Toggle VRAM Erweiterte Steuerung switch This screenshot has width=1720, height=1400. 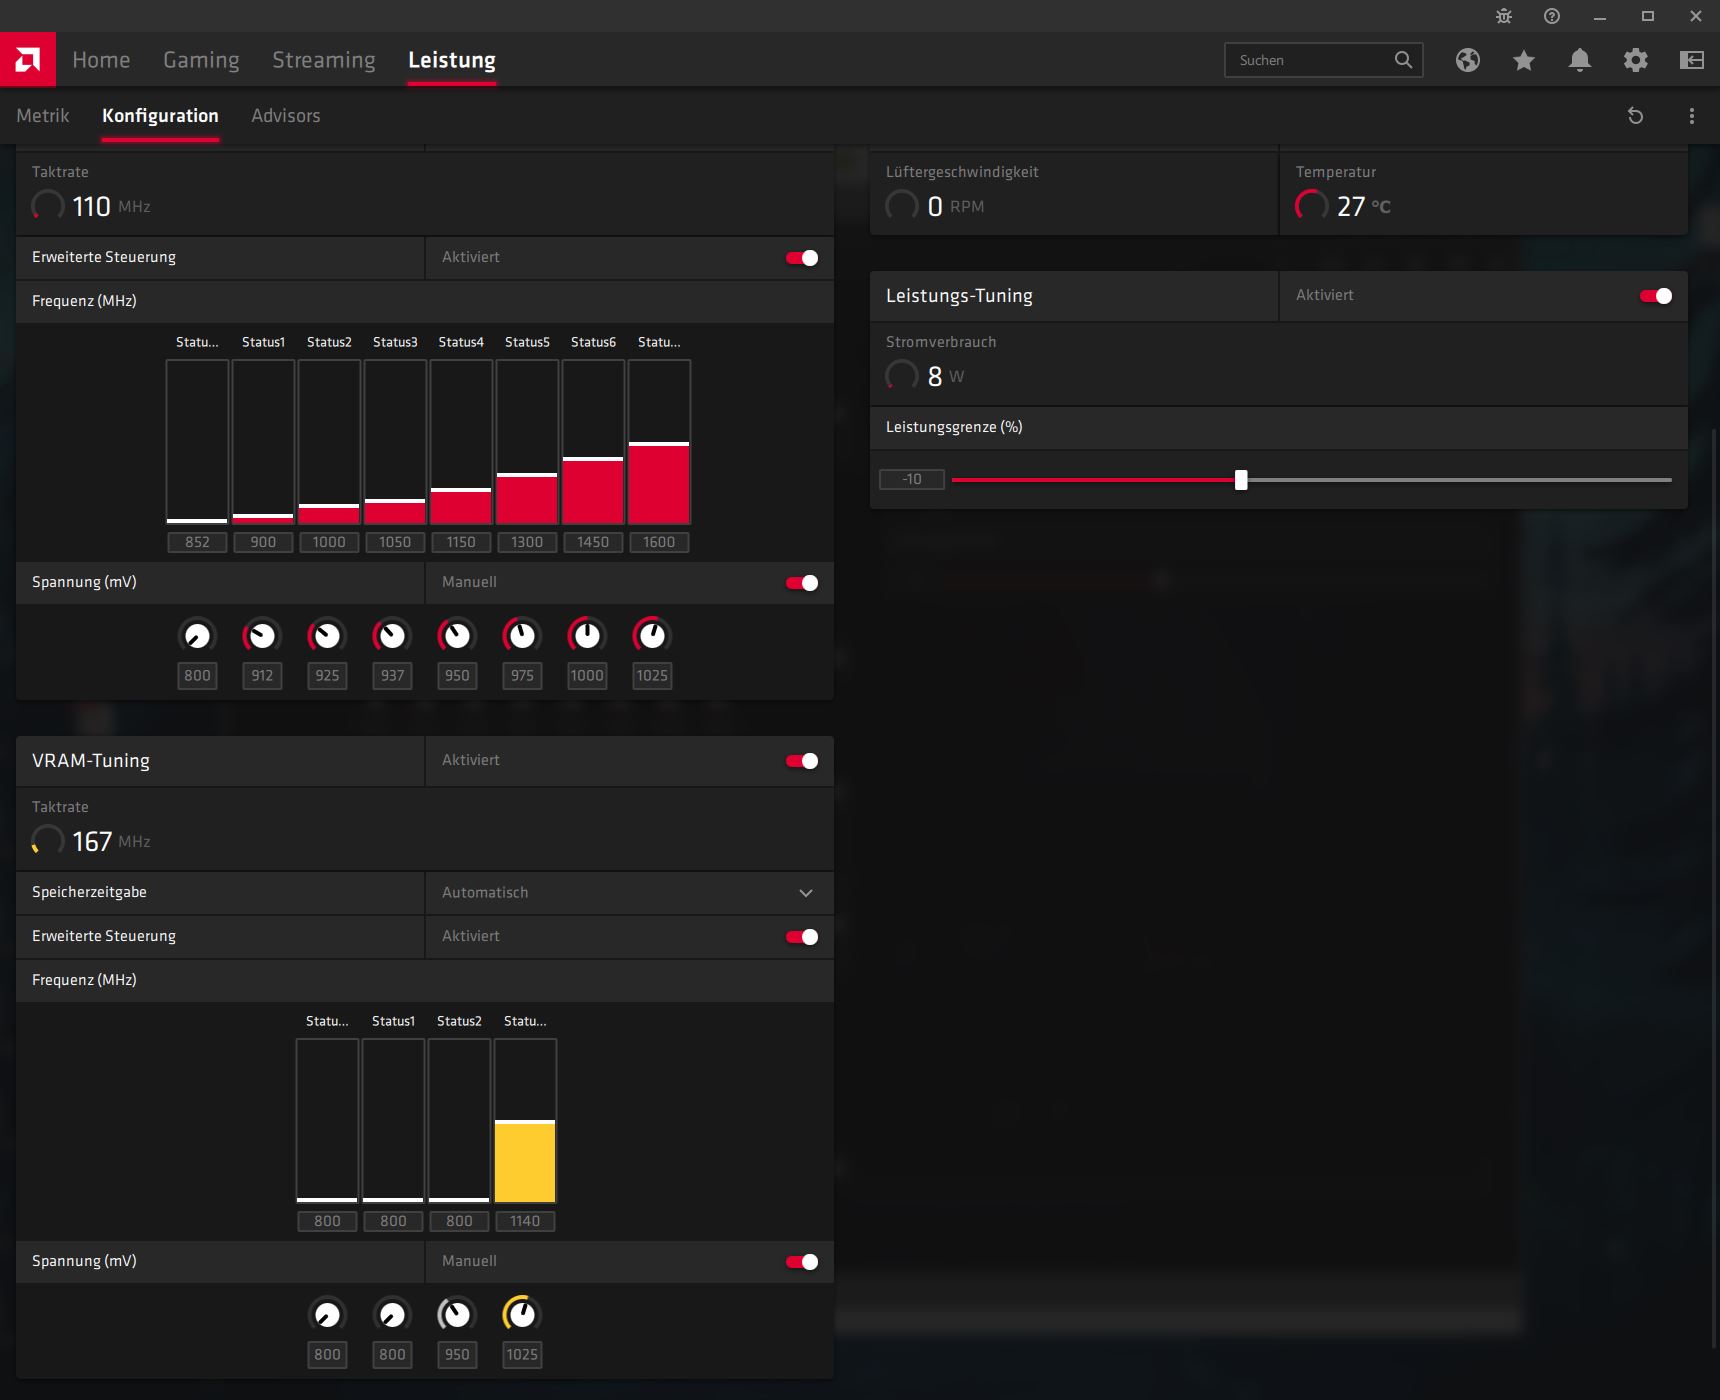802,937
